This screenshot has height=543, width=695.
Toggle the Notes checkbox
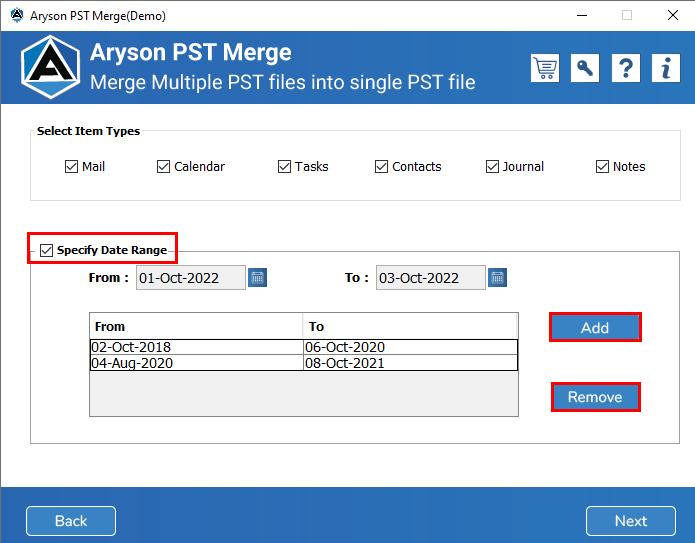coord(602,167)
